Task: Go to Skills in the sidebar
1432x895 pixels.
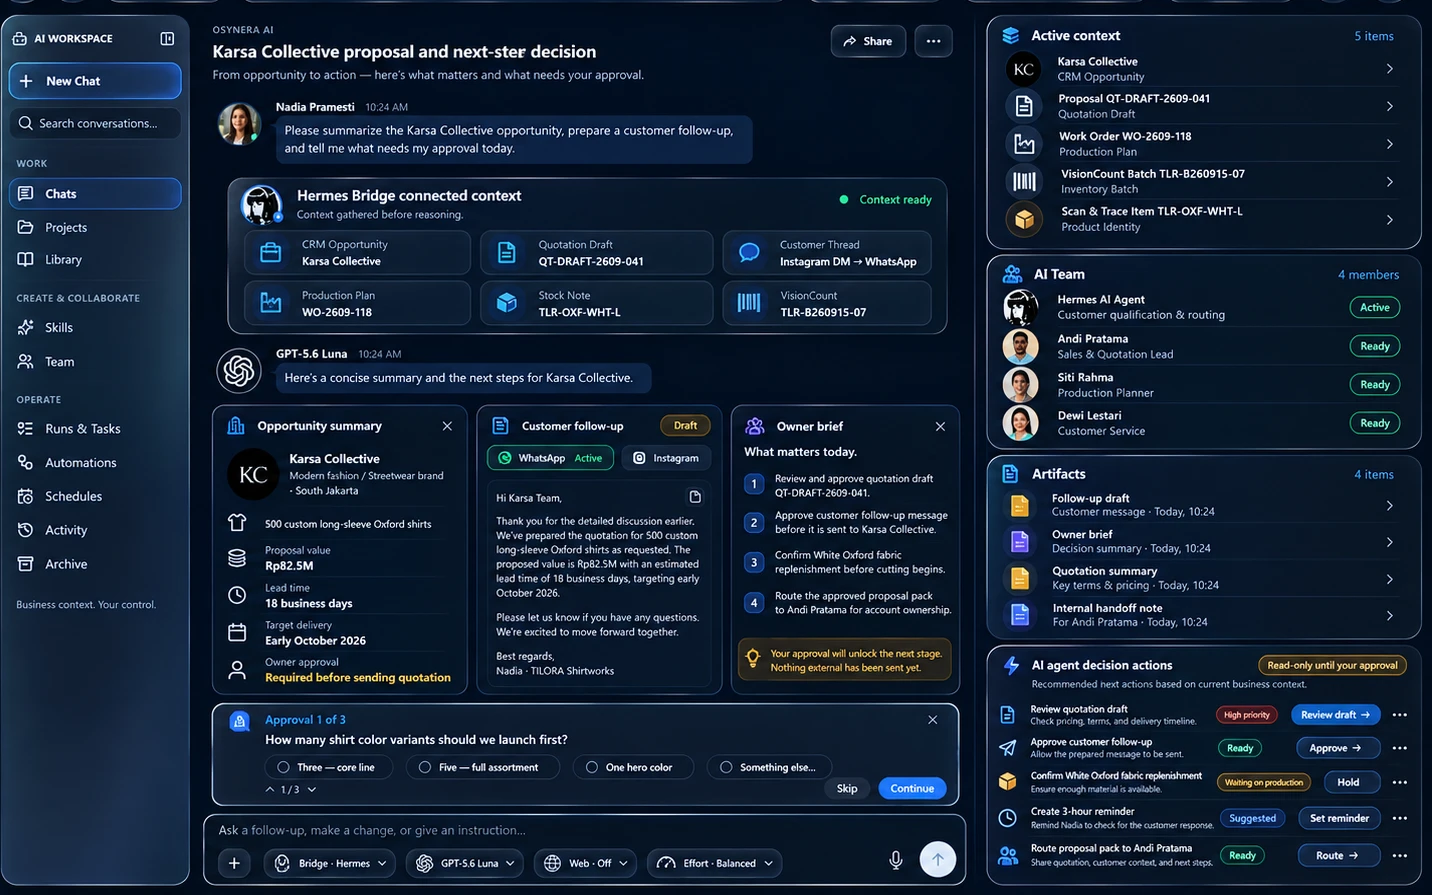Action: (x=95, y=328)
